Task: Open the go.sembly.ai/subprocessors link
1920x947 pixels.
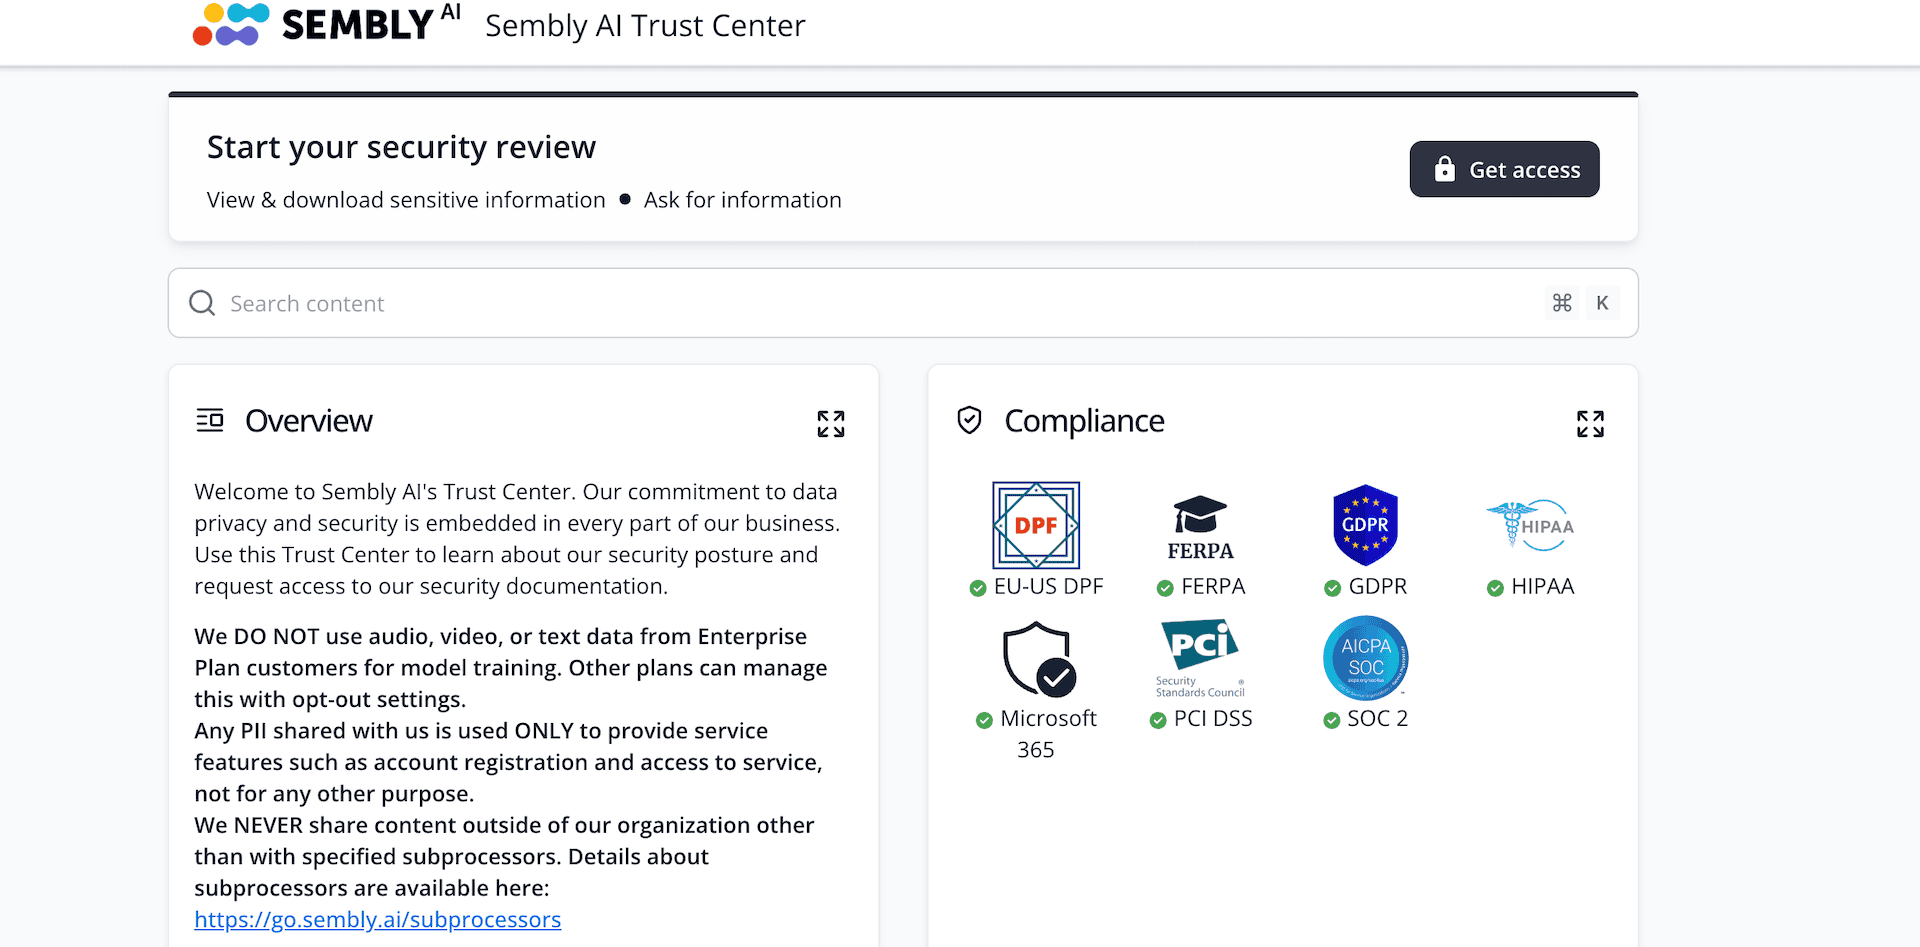Action: pyautogui.click(x=377, y=919)
